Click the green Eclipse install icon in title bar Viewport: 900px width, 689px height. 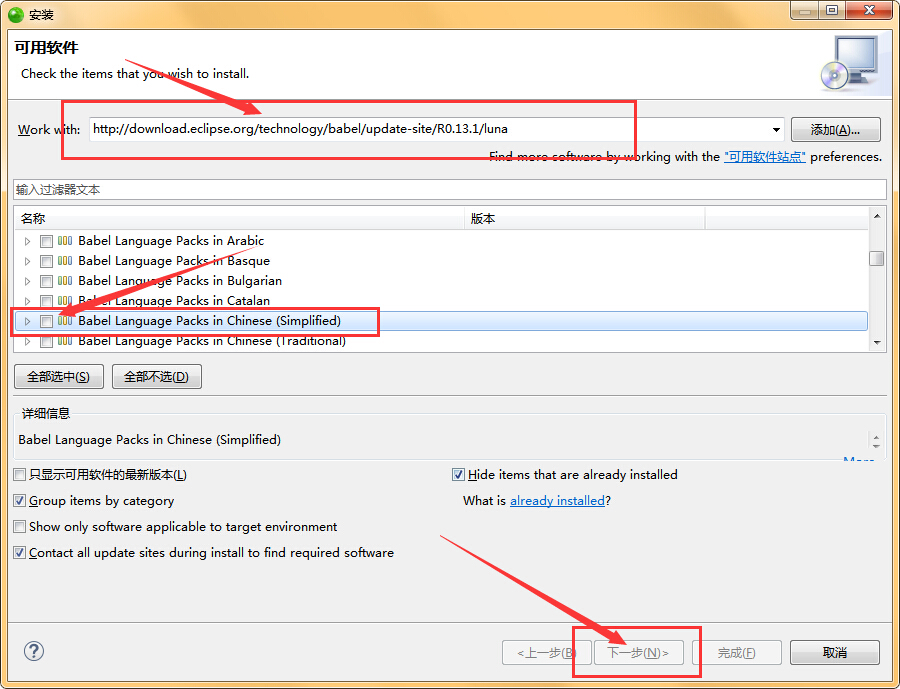[x=15, y=15]
